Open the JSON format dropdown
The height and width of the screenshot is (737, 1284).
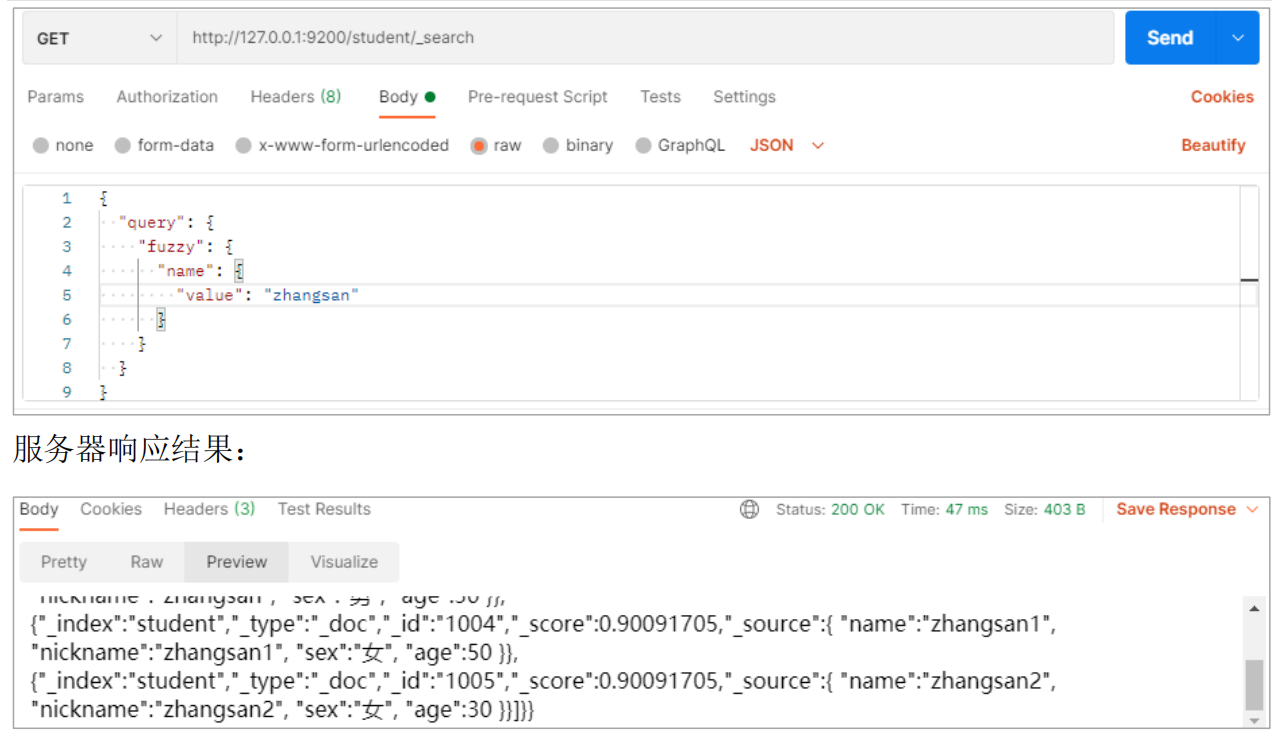[787, 146]
